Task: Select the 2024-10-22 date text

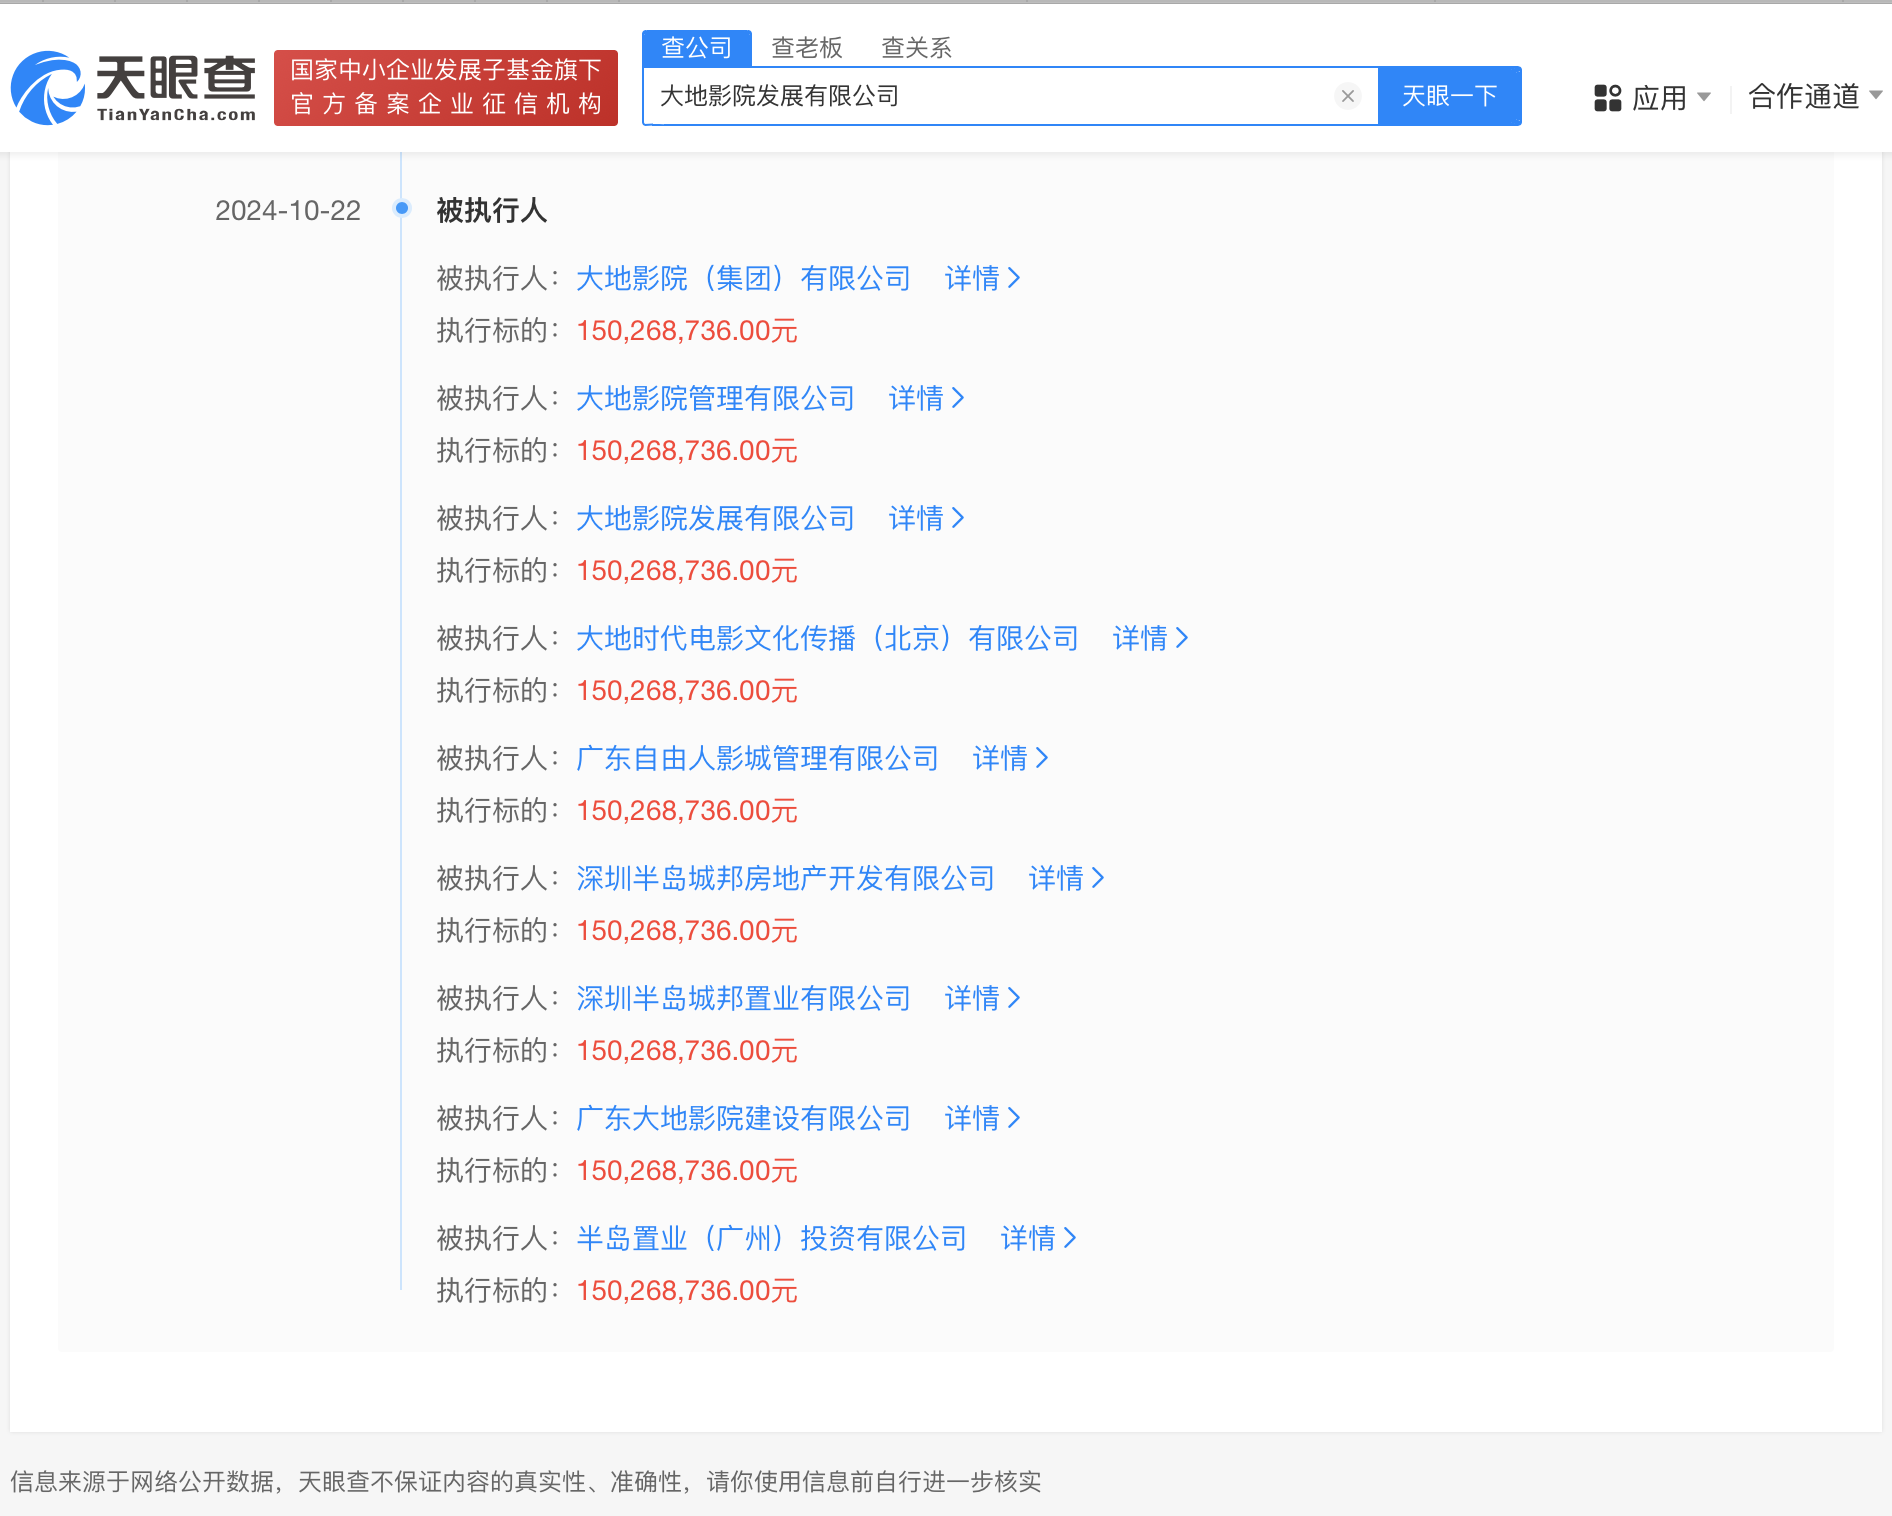Action: [288, 211]
